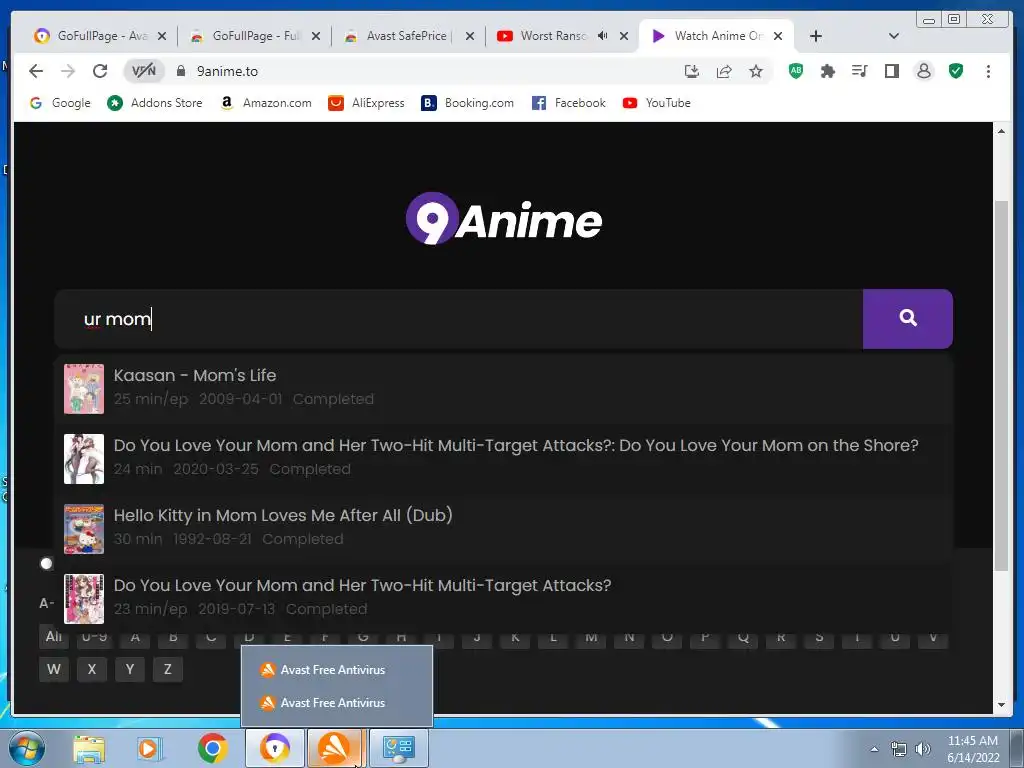Click the VPN badge in address bar
The image size is (1024, 768).
point(144,71)
